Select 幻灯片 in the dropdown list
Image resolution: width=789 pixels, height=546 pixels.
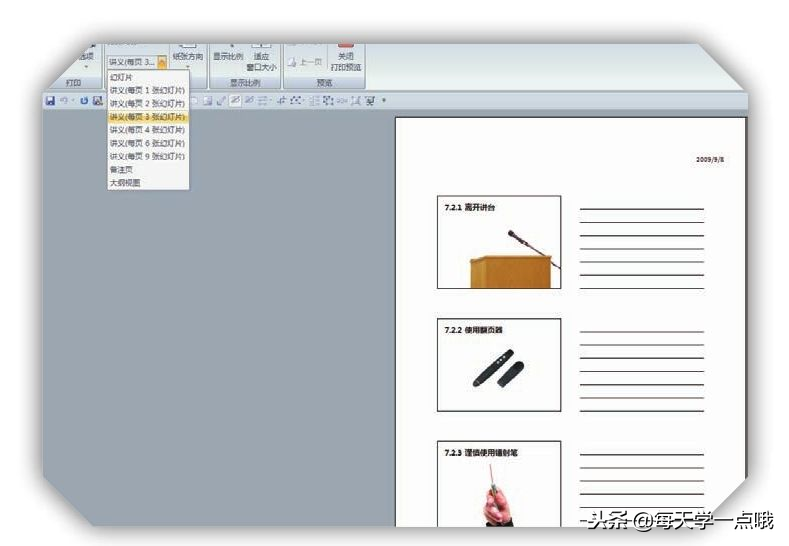pos(148,77)
